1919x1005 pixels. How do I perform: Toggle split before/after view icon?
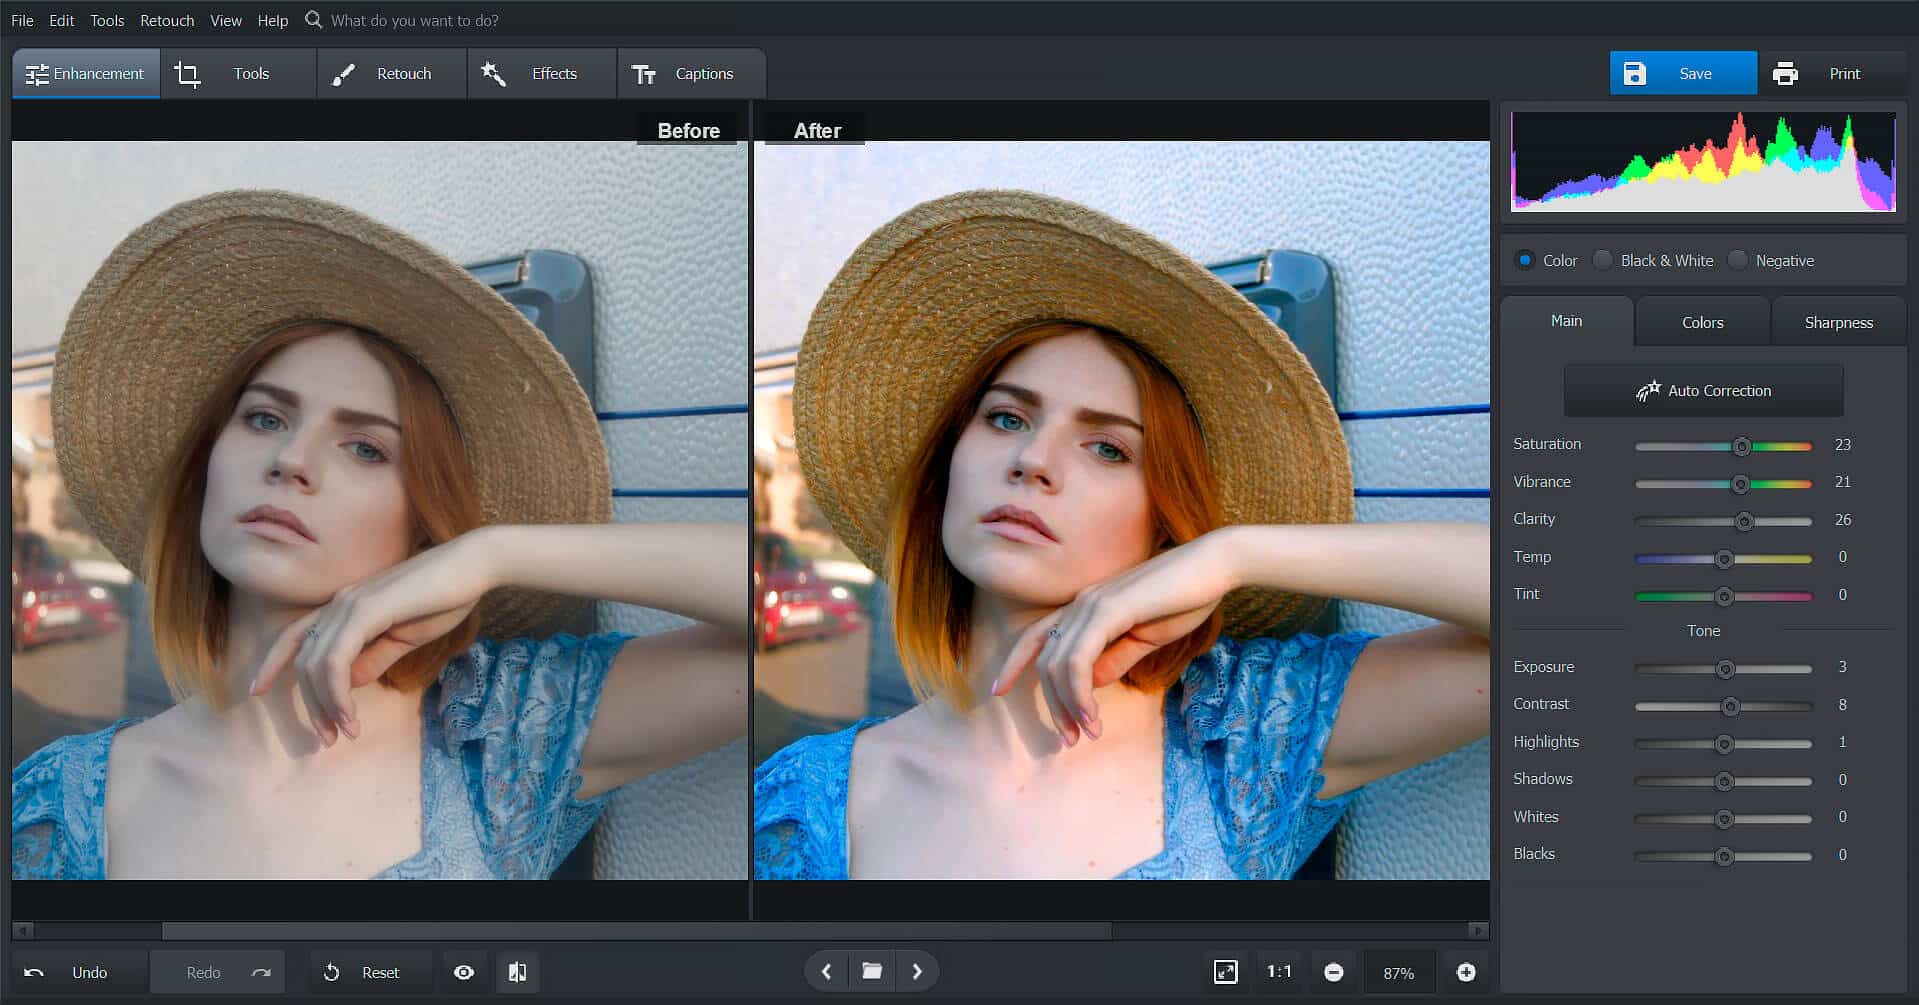coord(517,971)
